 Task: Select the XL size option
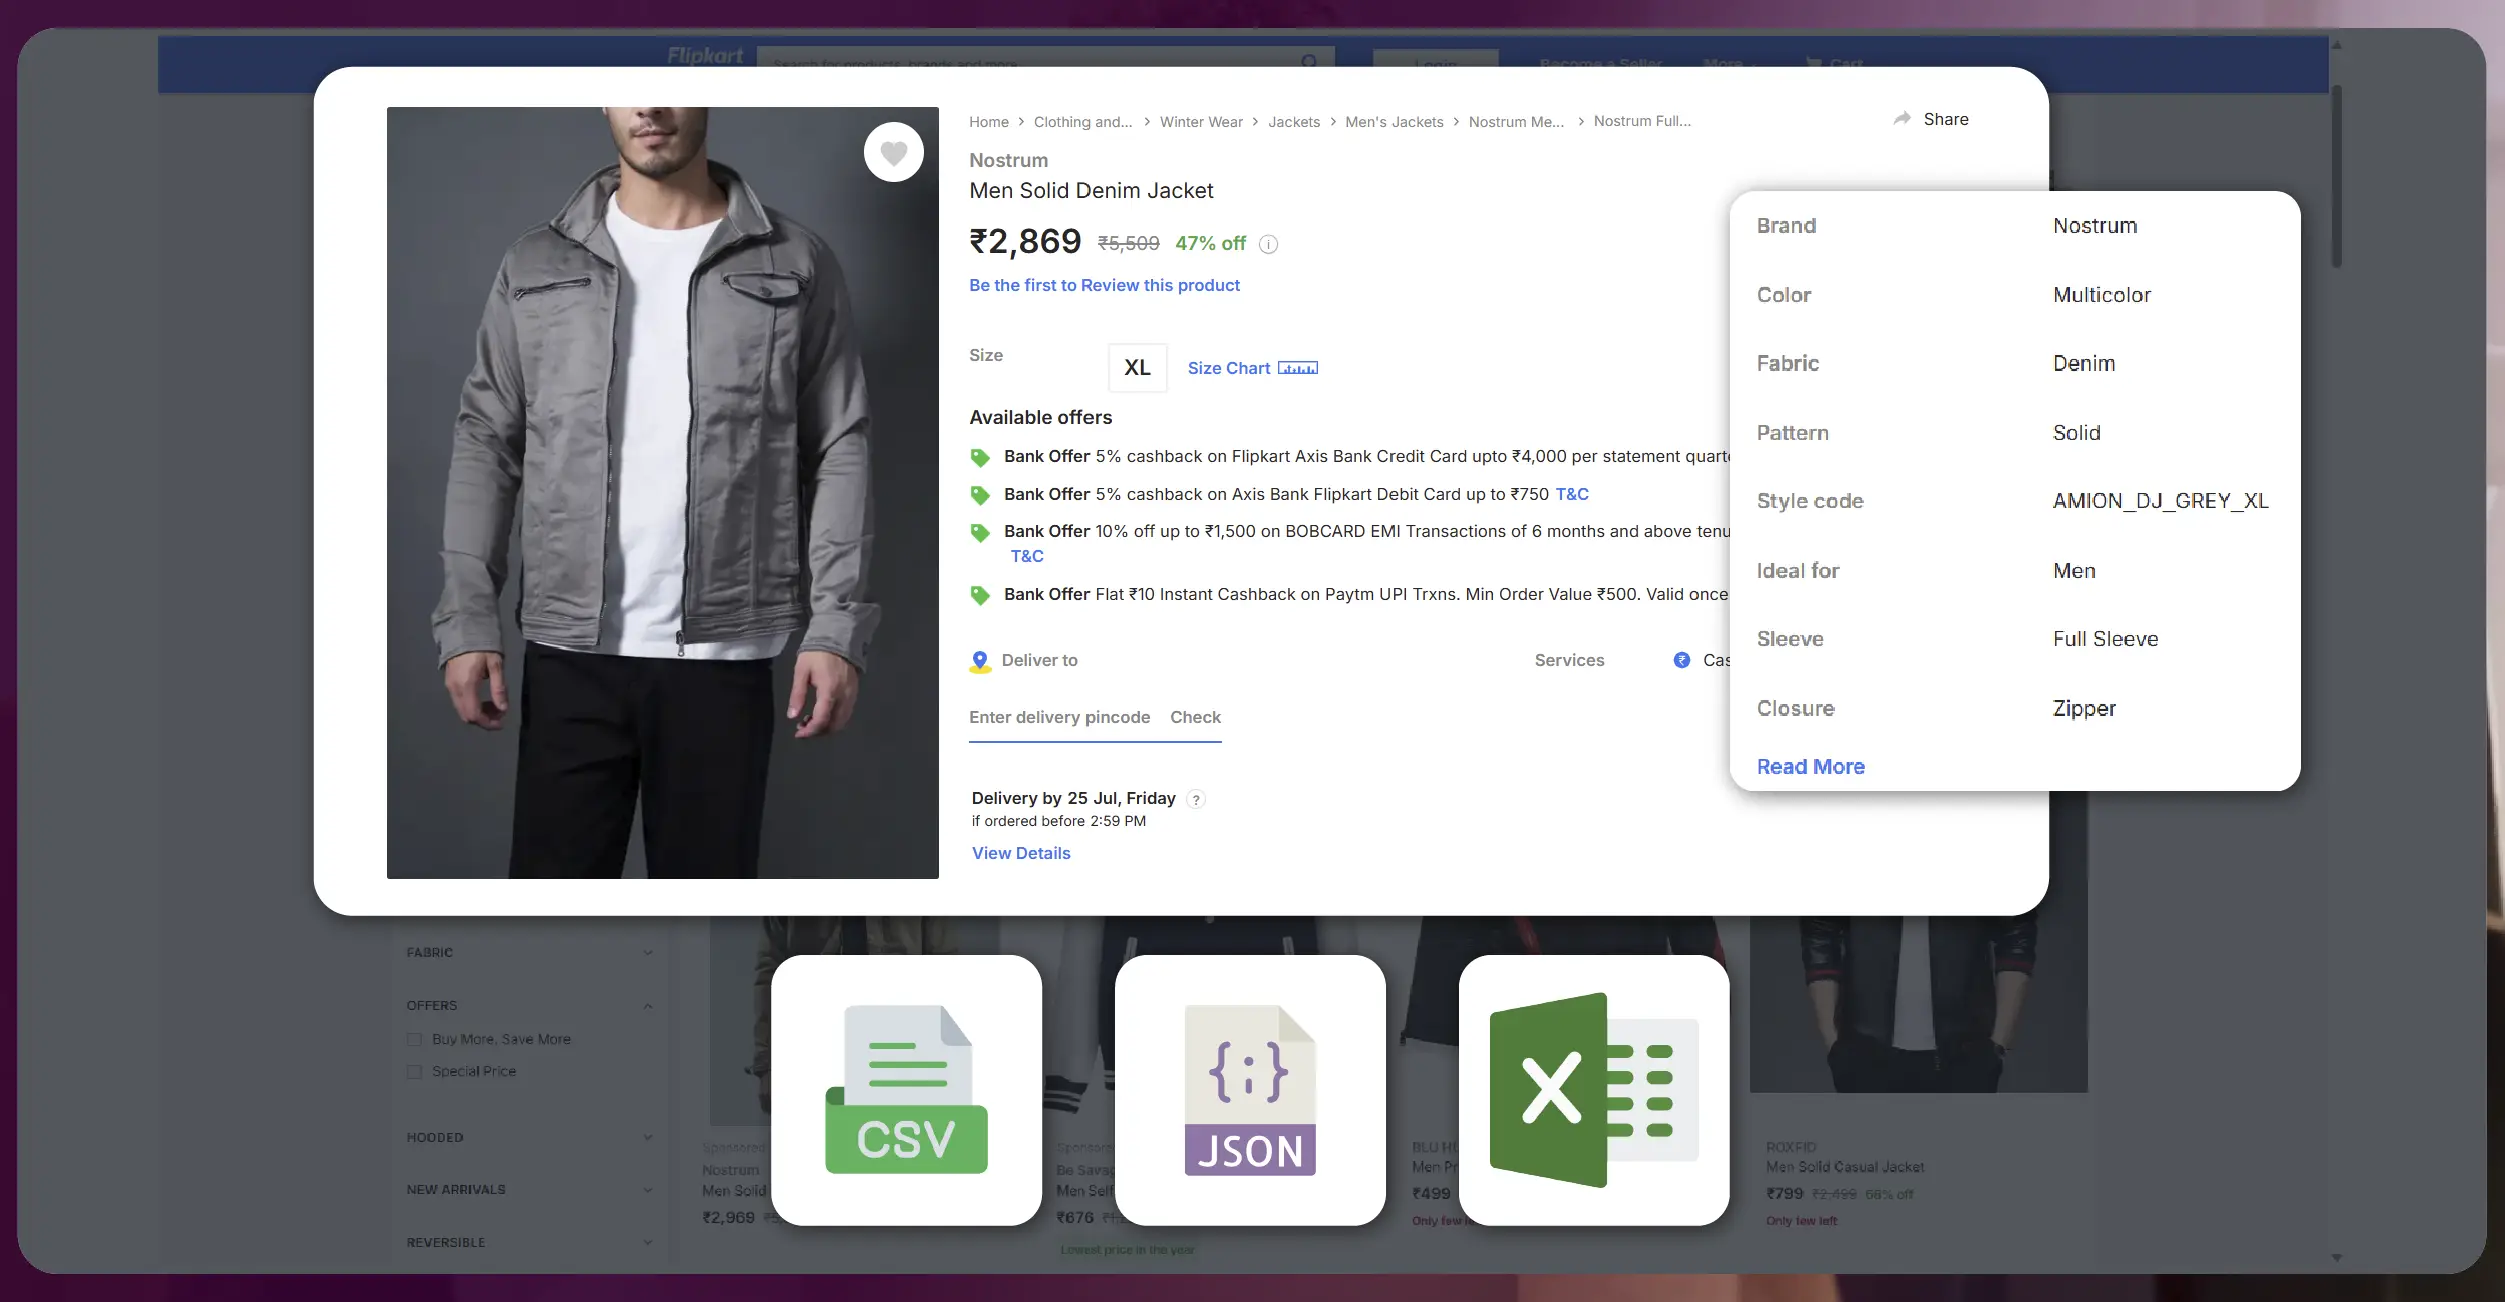click(x=1137, y=368)
